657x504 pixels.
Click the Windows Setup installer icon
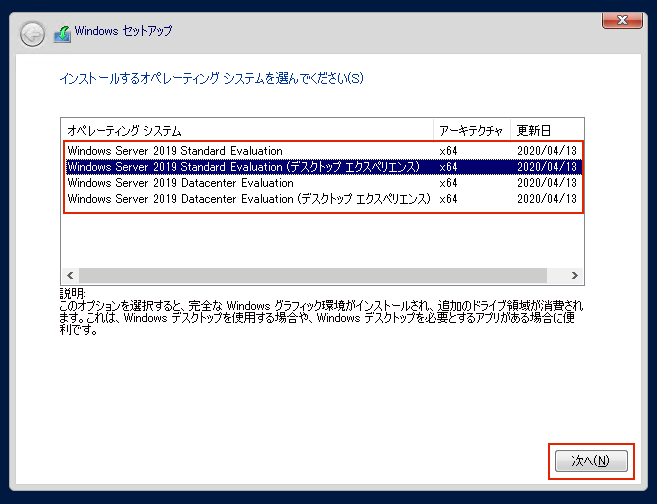pyautogui.click(x=62, y=34)
